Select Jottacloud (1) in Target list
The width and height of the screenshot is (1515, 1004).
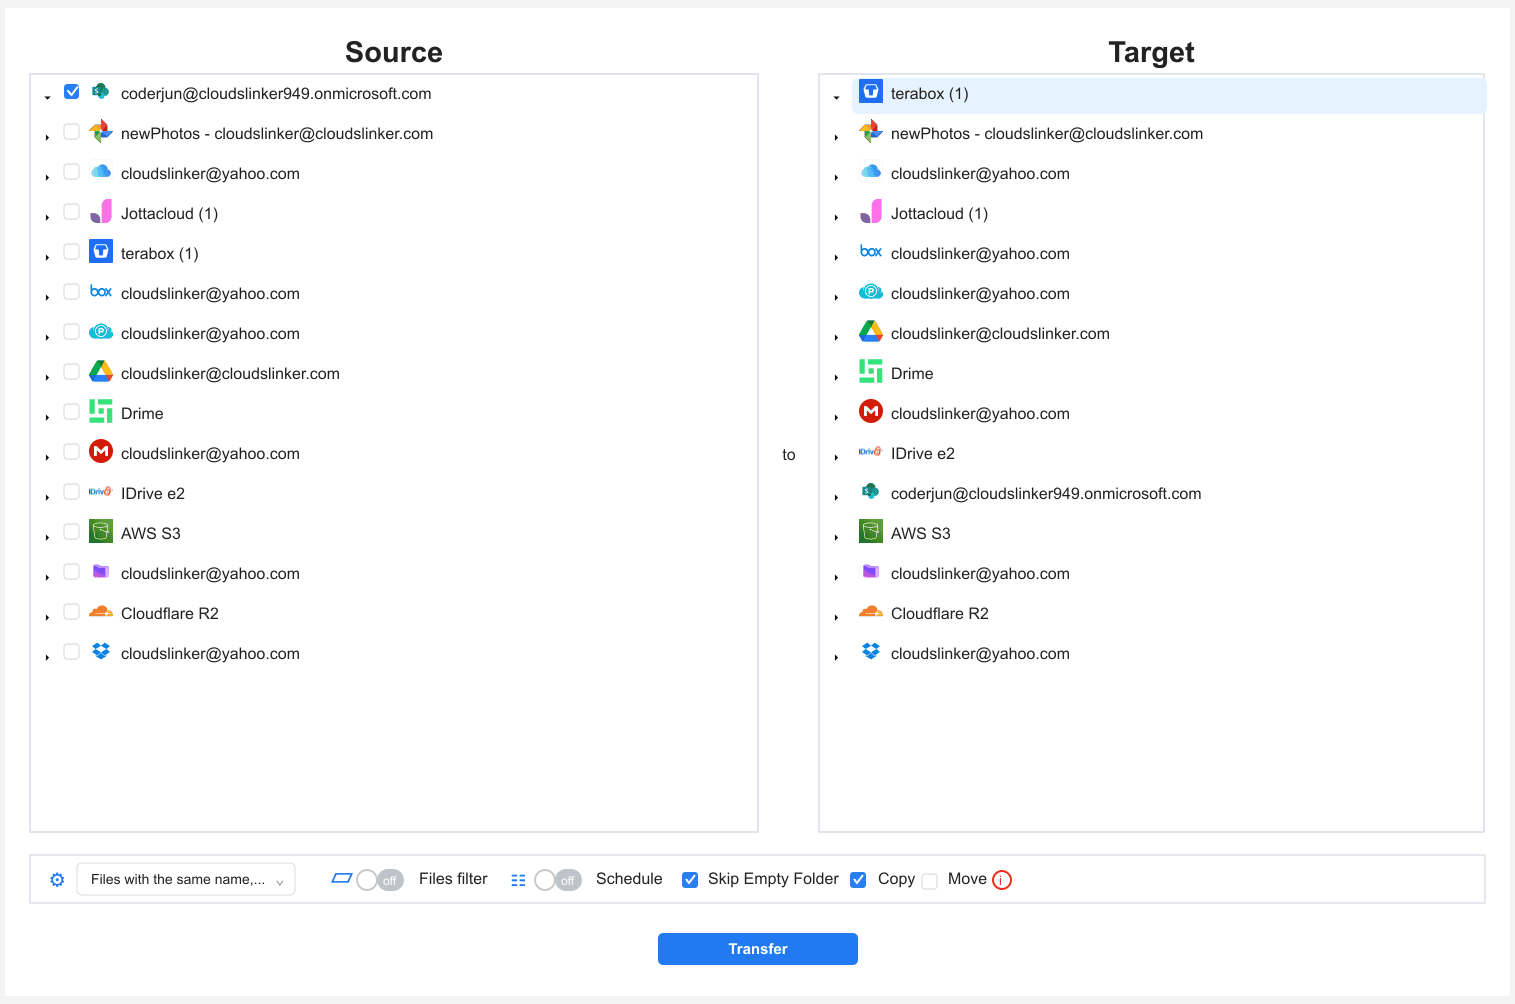coord(940,214)
